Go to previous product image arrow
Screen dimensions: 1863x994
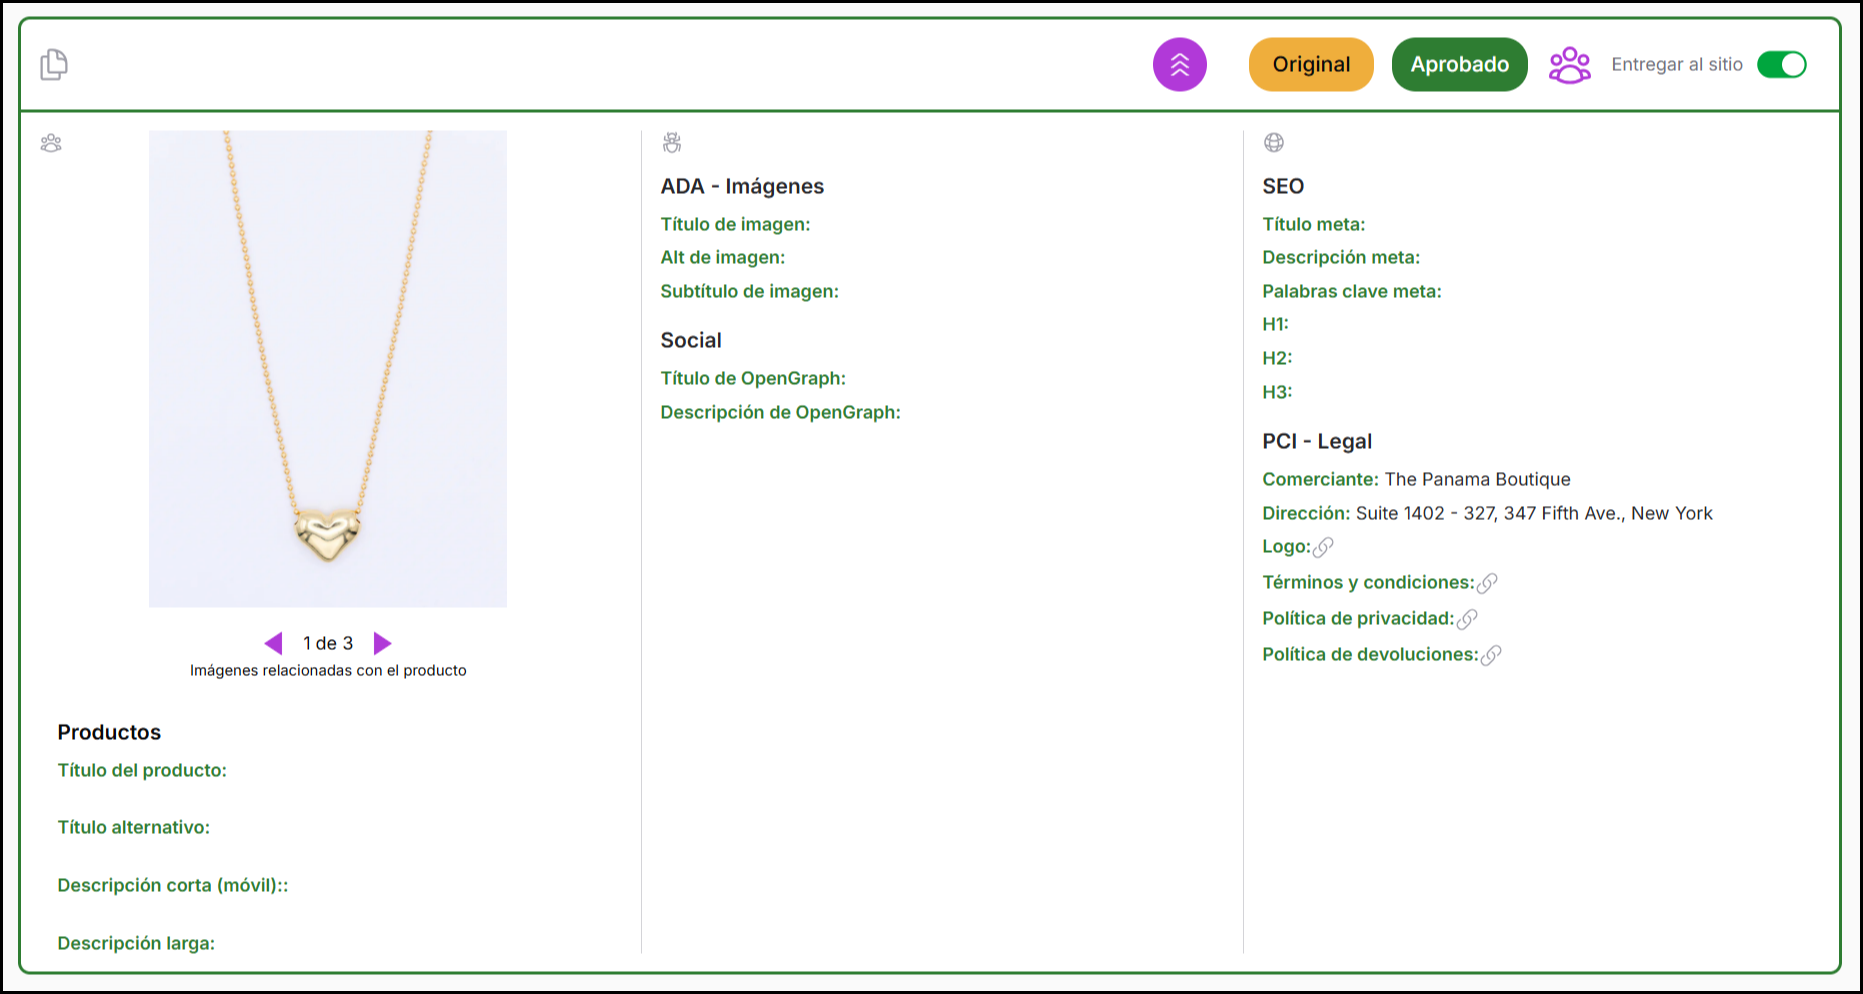click(273, 643)
